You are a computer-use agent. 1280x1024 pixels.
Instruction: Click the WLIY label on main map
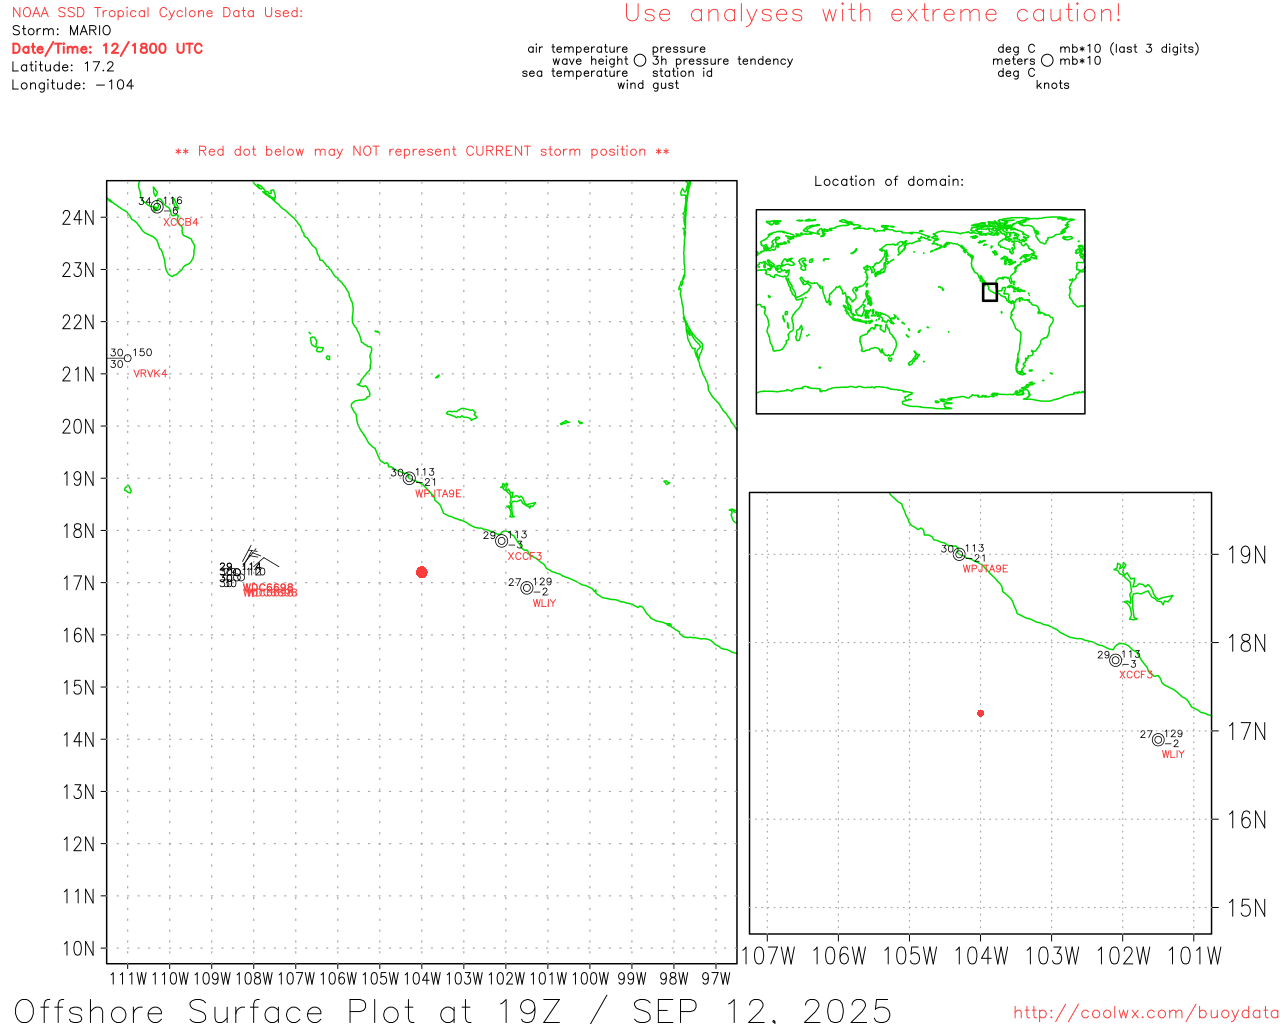(x=544, y=604)
